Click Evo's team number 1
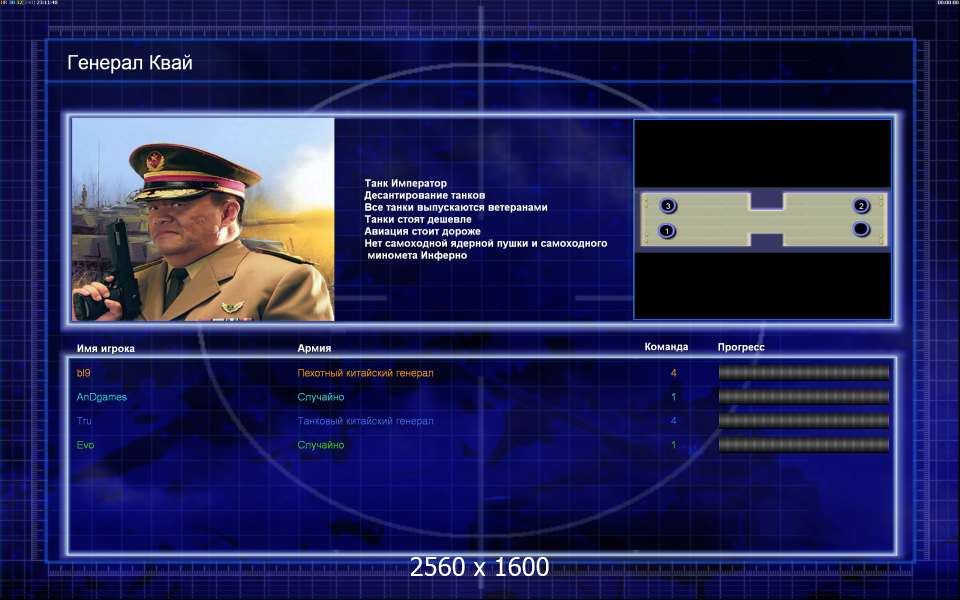This screenshot has width=960, height=600. tap(673, 445)
